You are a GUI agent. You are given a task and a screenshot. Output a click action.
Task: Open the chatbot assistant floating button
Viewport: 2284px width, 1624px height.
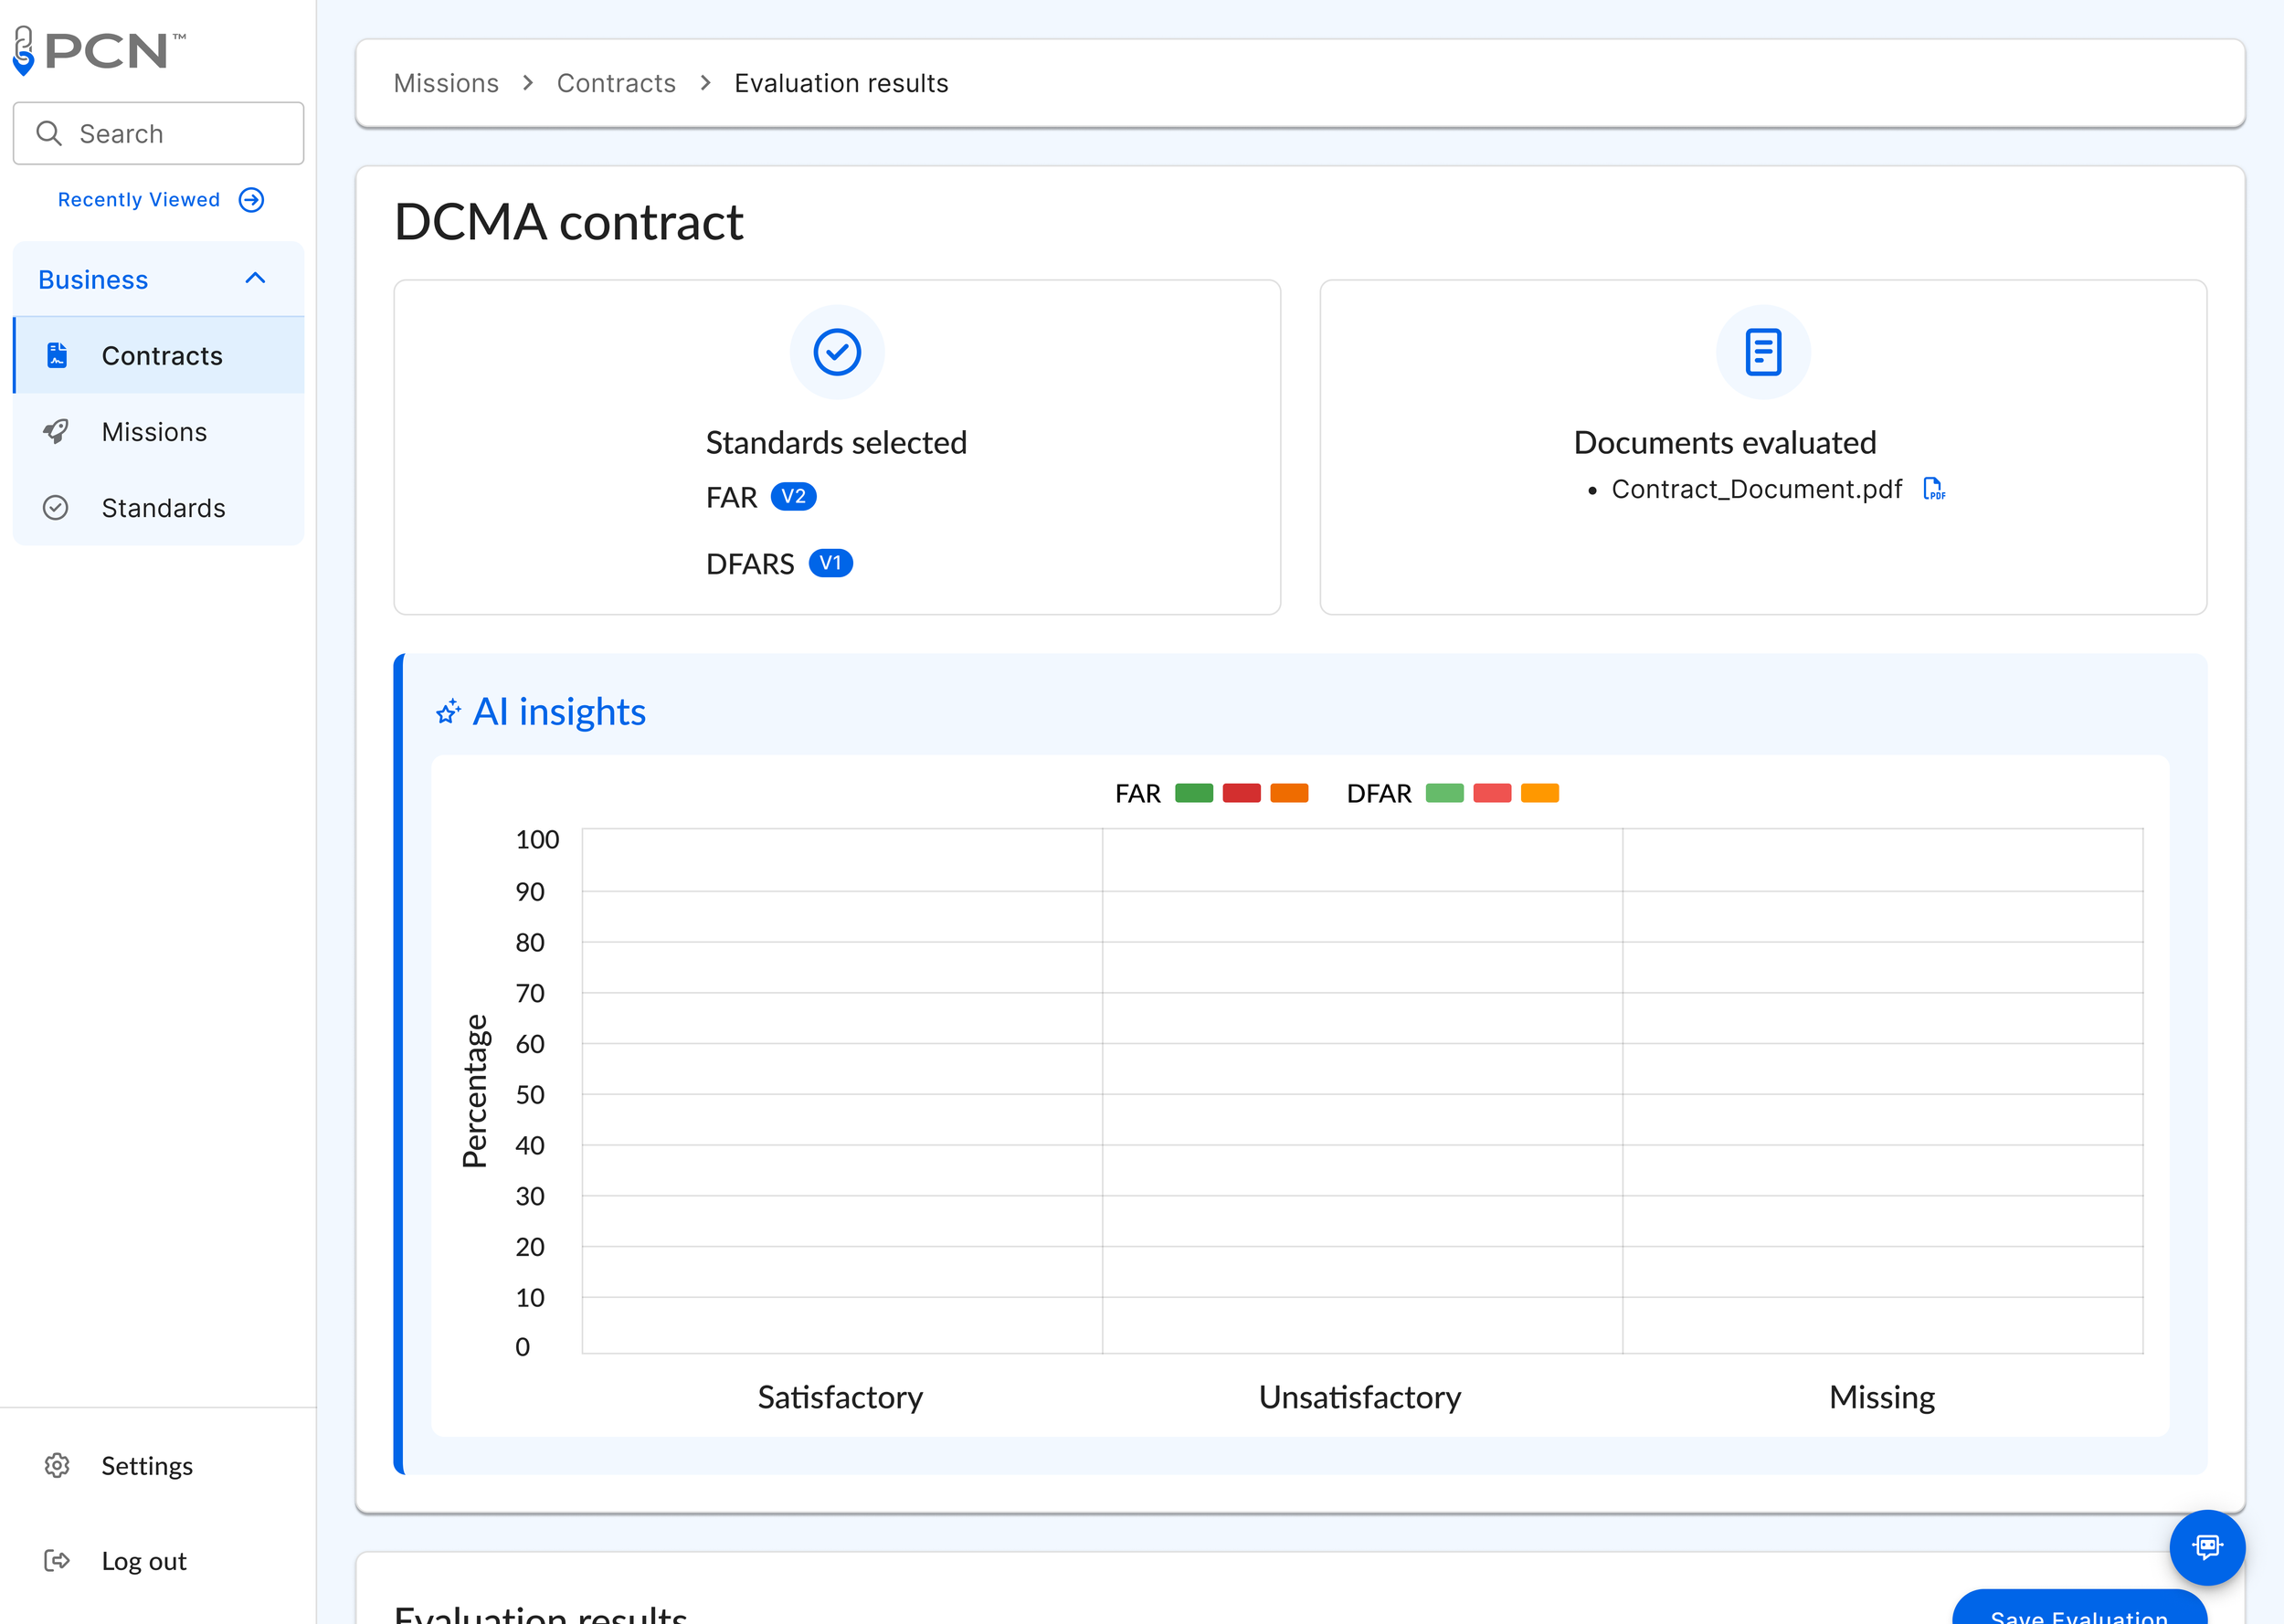pyautogui.click(x=2206, y=1546)
